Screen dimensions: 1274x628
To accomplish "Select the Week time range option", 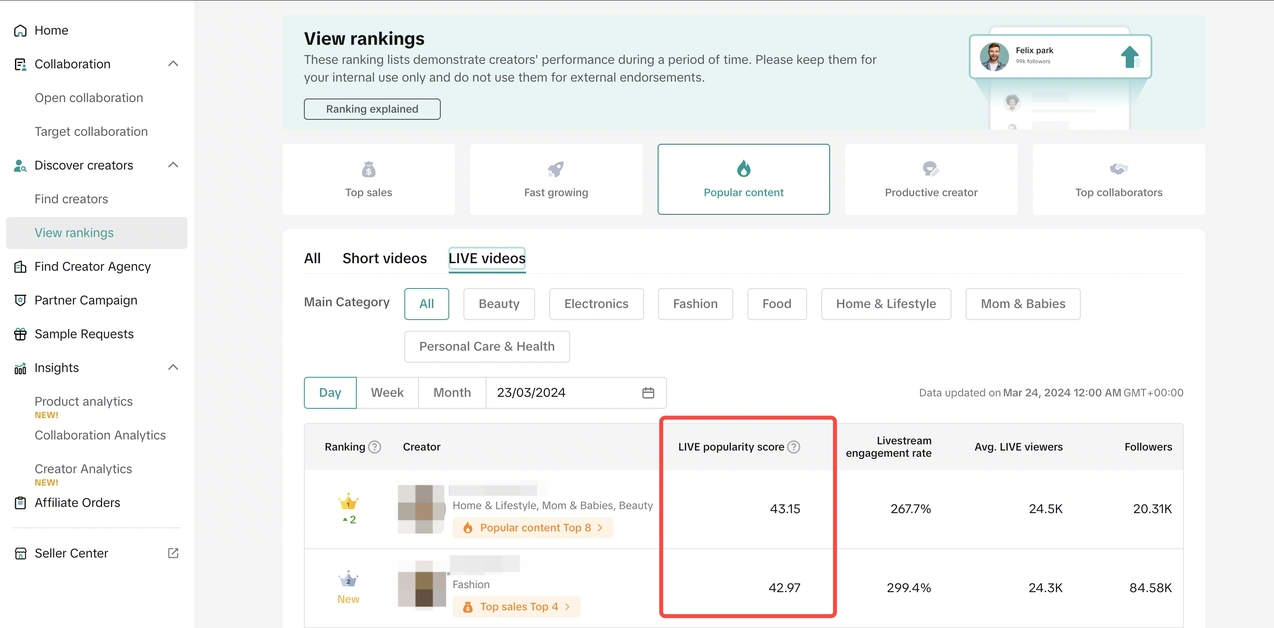I will (387, 393).
